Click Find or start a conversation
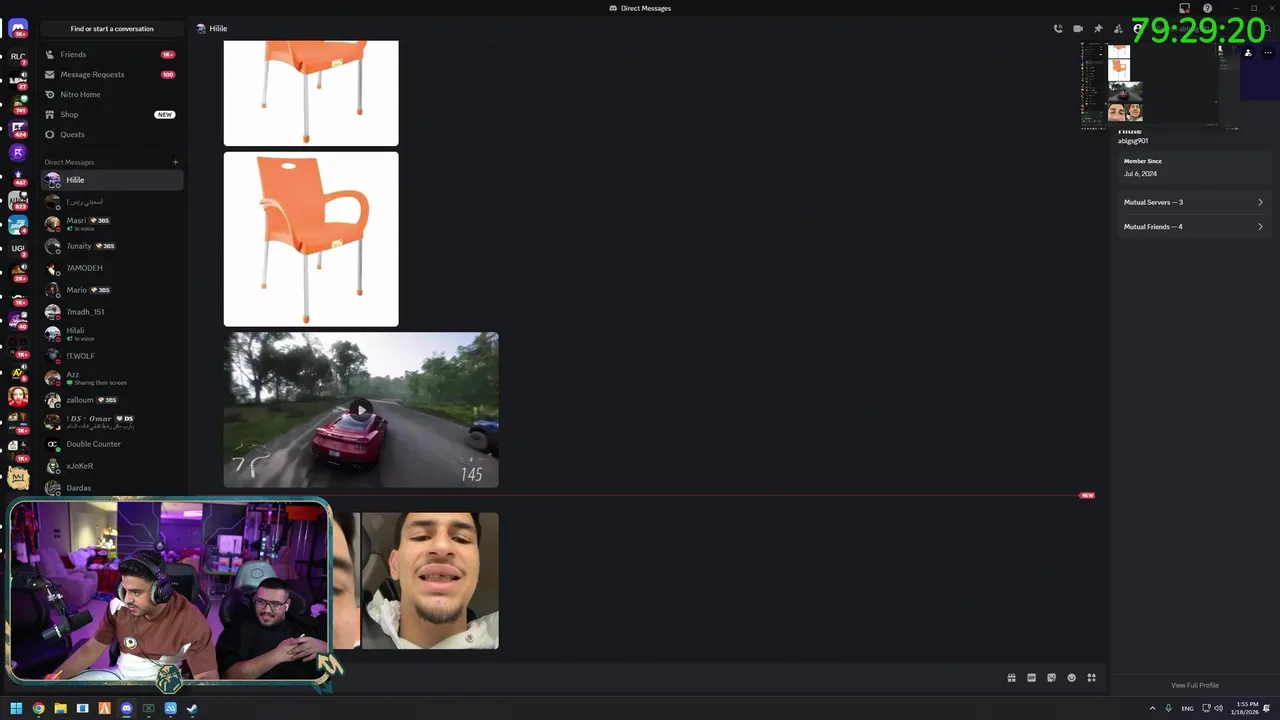The height and width of the screenshot is (720, 1280). (112, 29)
